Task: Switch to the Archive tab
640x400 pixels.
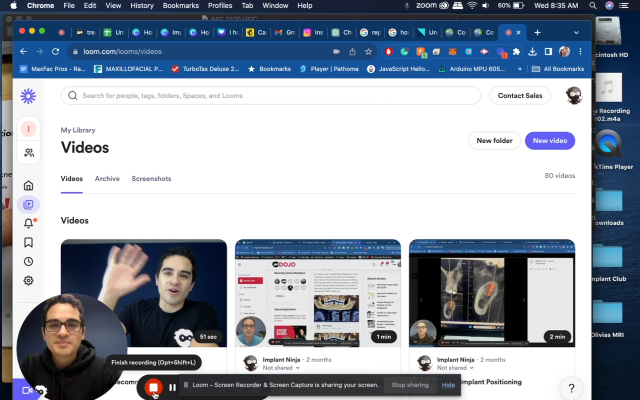Action: (x=107, y=179)
